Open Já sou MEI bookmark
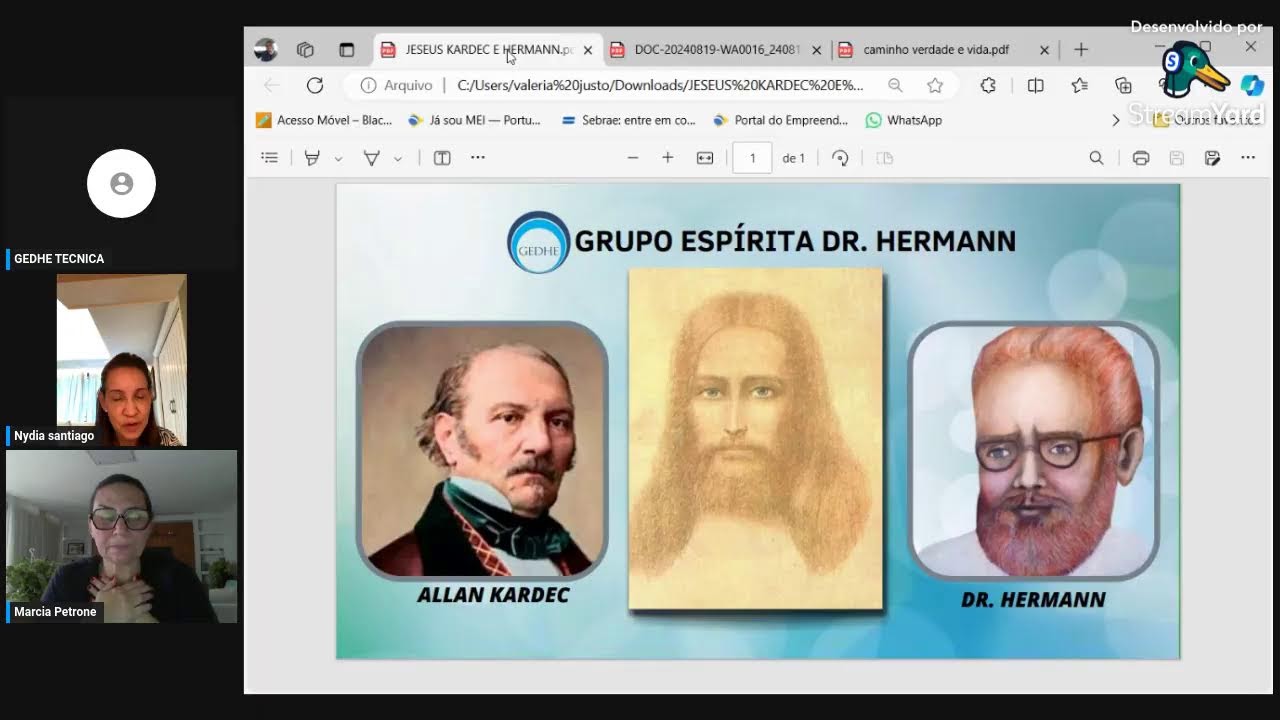Viewport: 1280px width, 720px height. (474, 120)
